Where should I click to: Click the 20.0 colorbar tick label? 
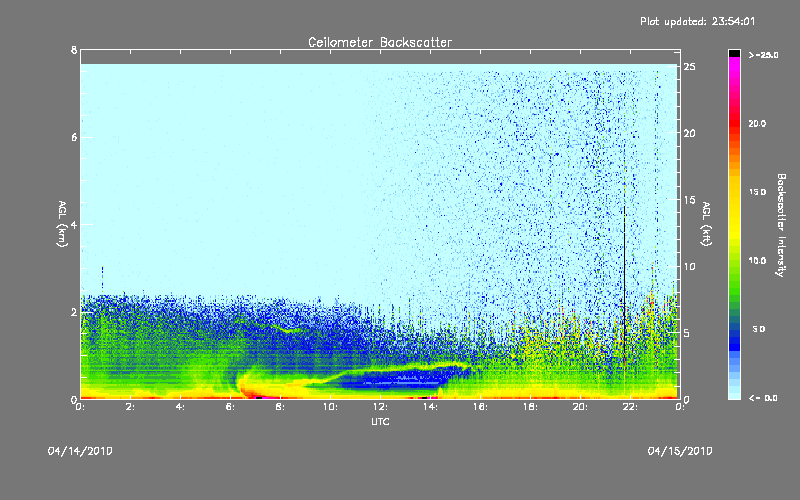(x=757, y=123)
